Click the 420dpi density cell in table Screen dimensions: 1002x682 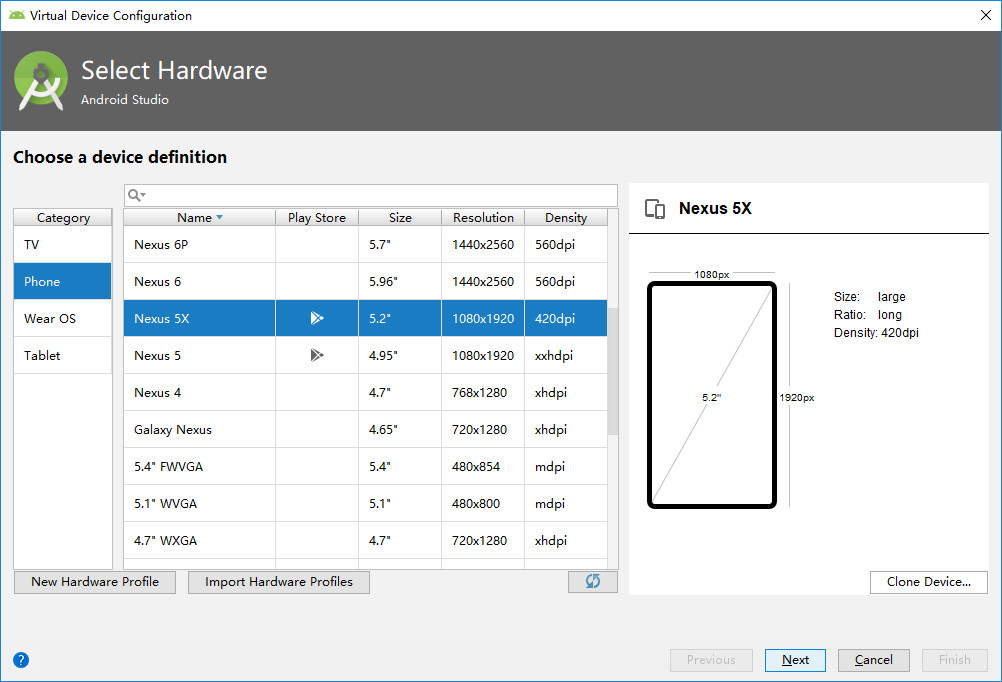click(566, 318)
